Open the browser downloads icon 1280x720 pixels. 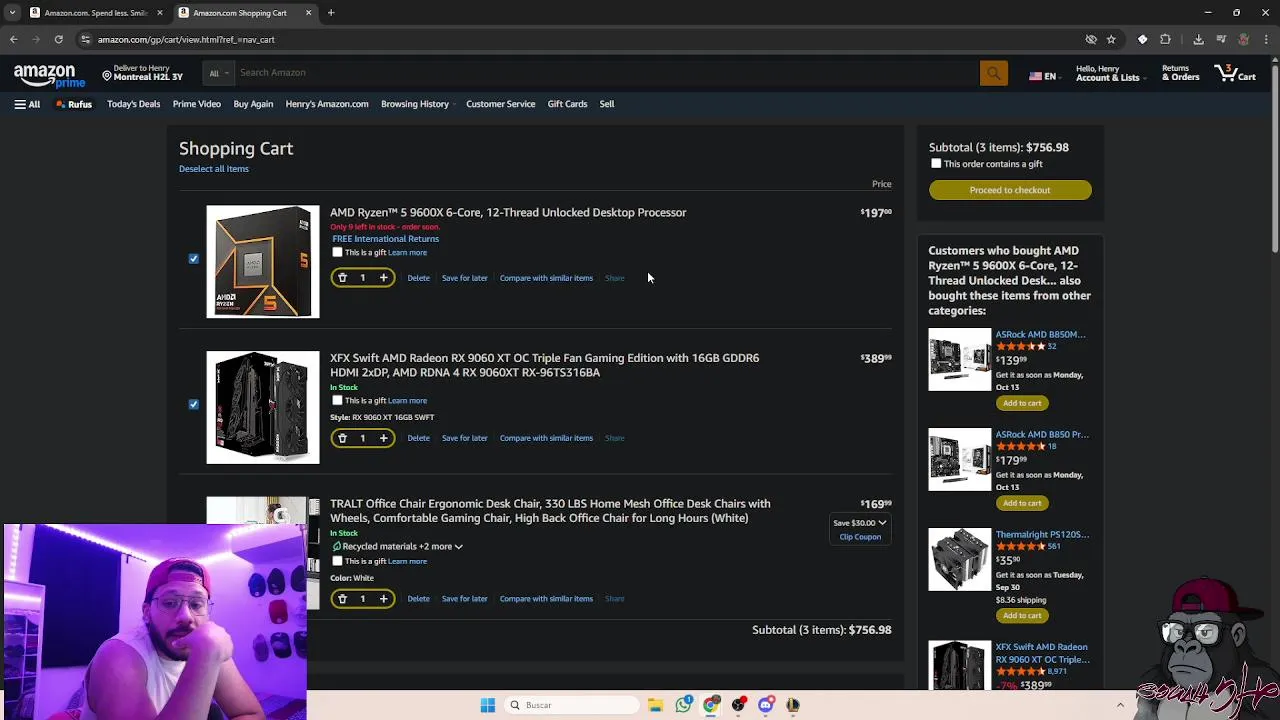point(1198,39)
